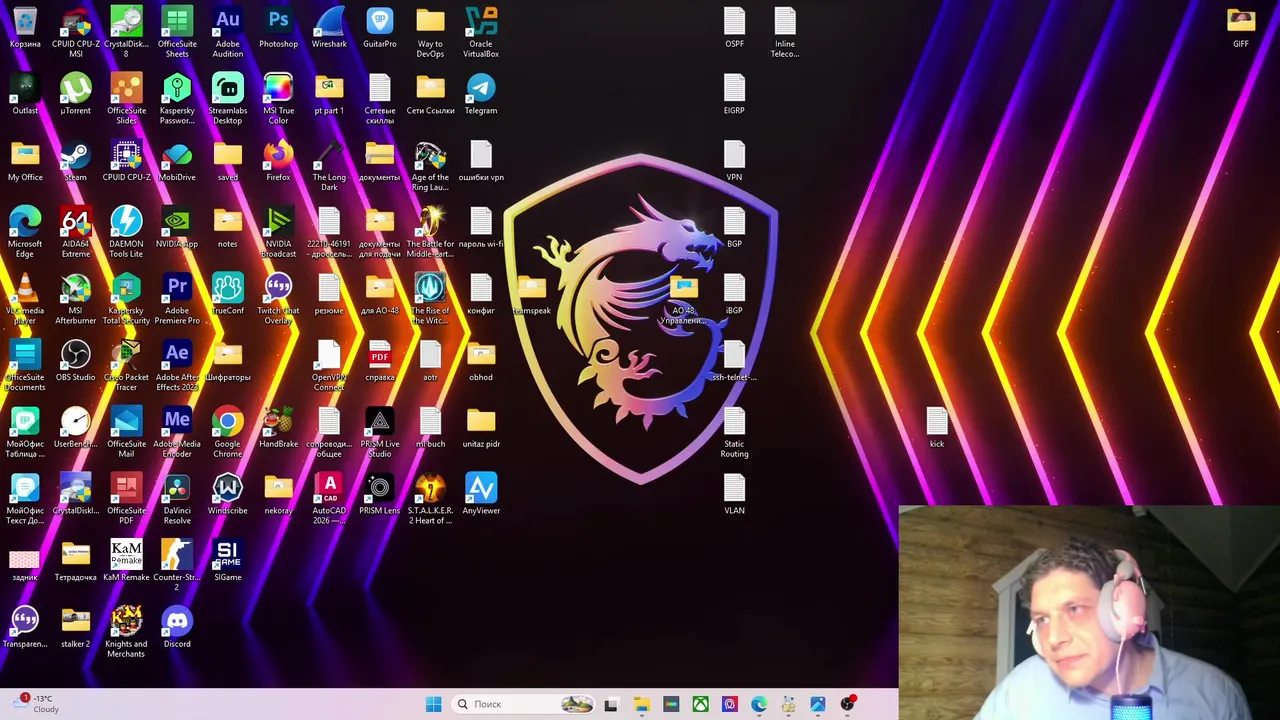Open the KaM Remake desktop icon

(x=126, y=562)
